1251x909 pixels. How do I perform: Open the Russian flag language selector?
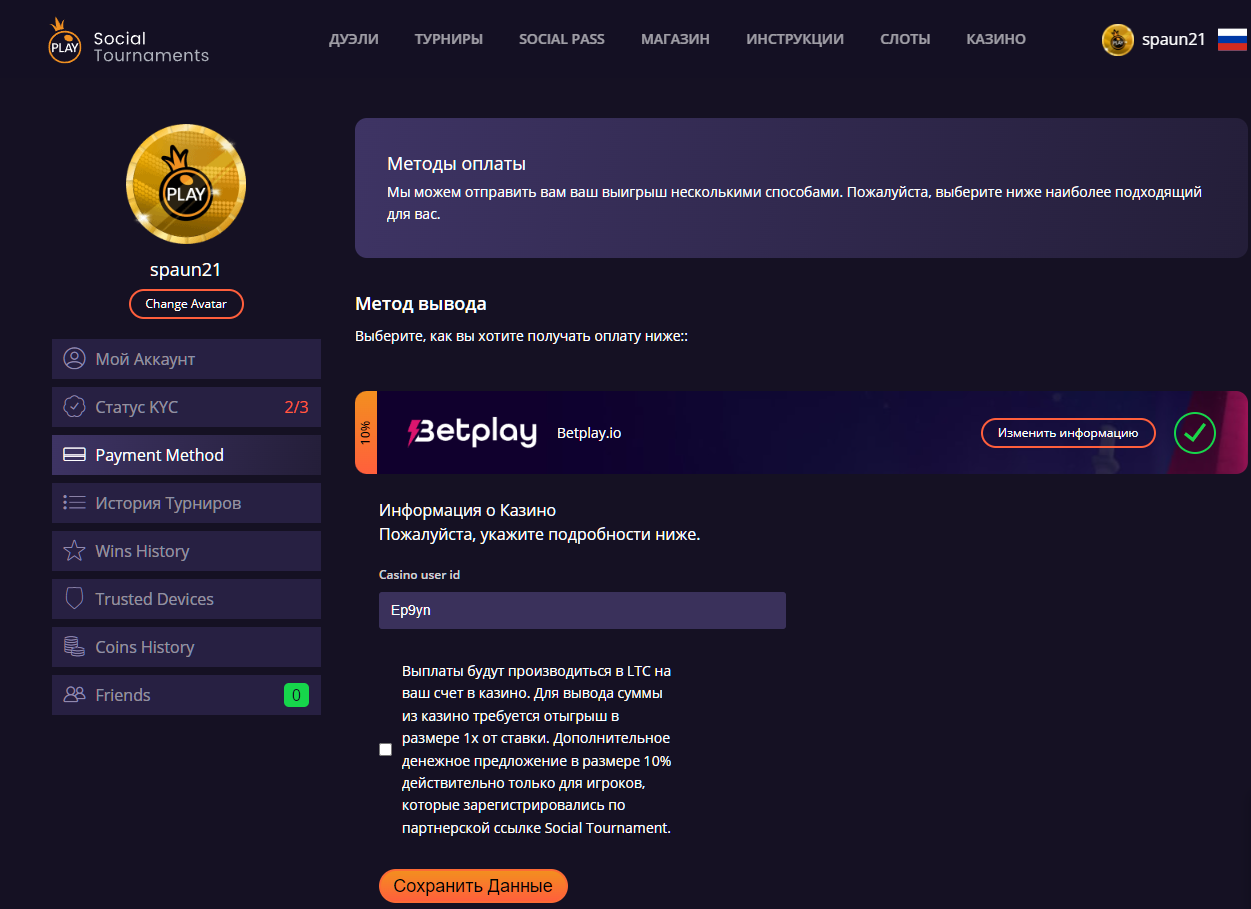pos(1232,40)
